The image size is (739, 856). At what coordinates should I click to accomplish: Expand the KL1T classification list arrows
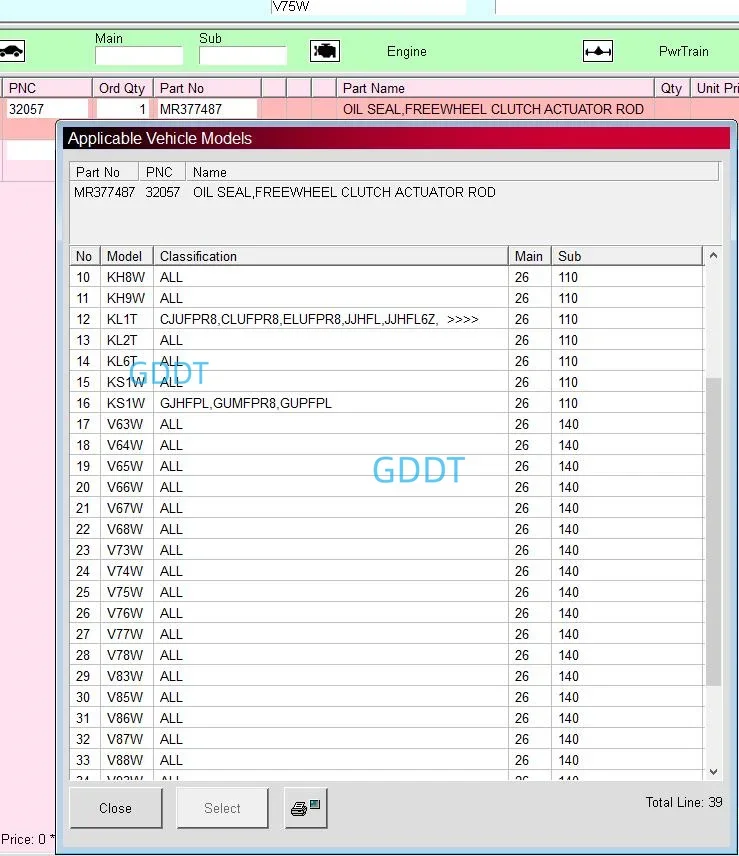point(462,319)
